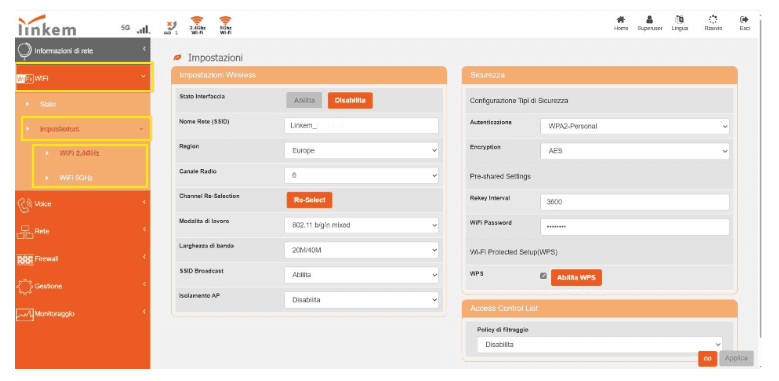Image resolution: width=779 pixels, height=381 pixels.
Task: Open the Modalità di lavoro dropdown
Action: 362,225
